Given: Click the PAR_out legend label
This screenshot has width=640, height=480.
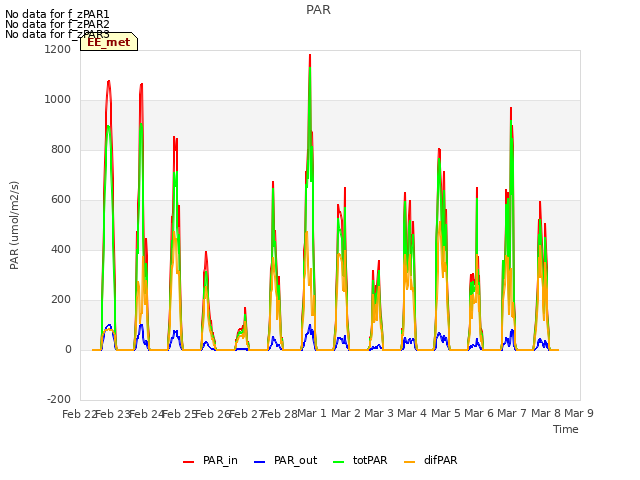Looking at the screenshot, I should (x=296, y=460).
